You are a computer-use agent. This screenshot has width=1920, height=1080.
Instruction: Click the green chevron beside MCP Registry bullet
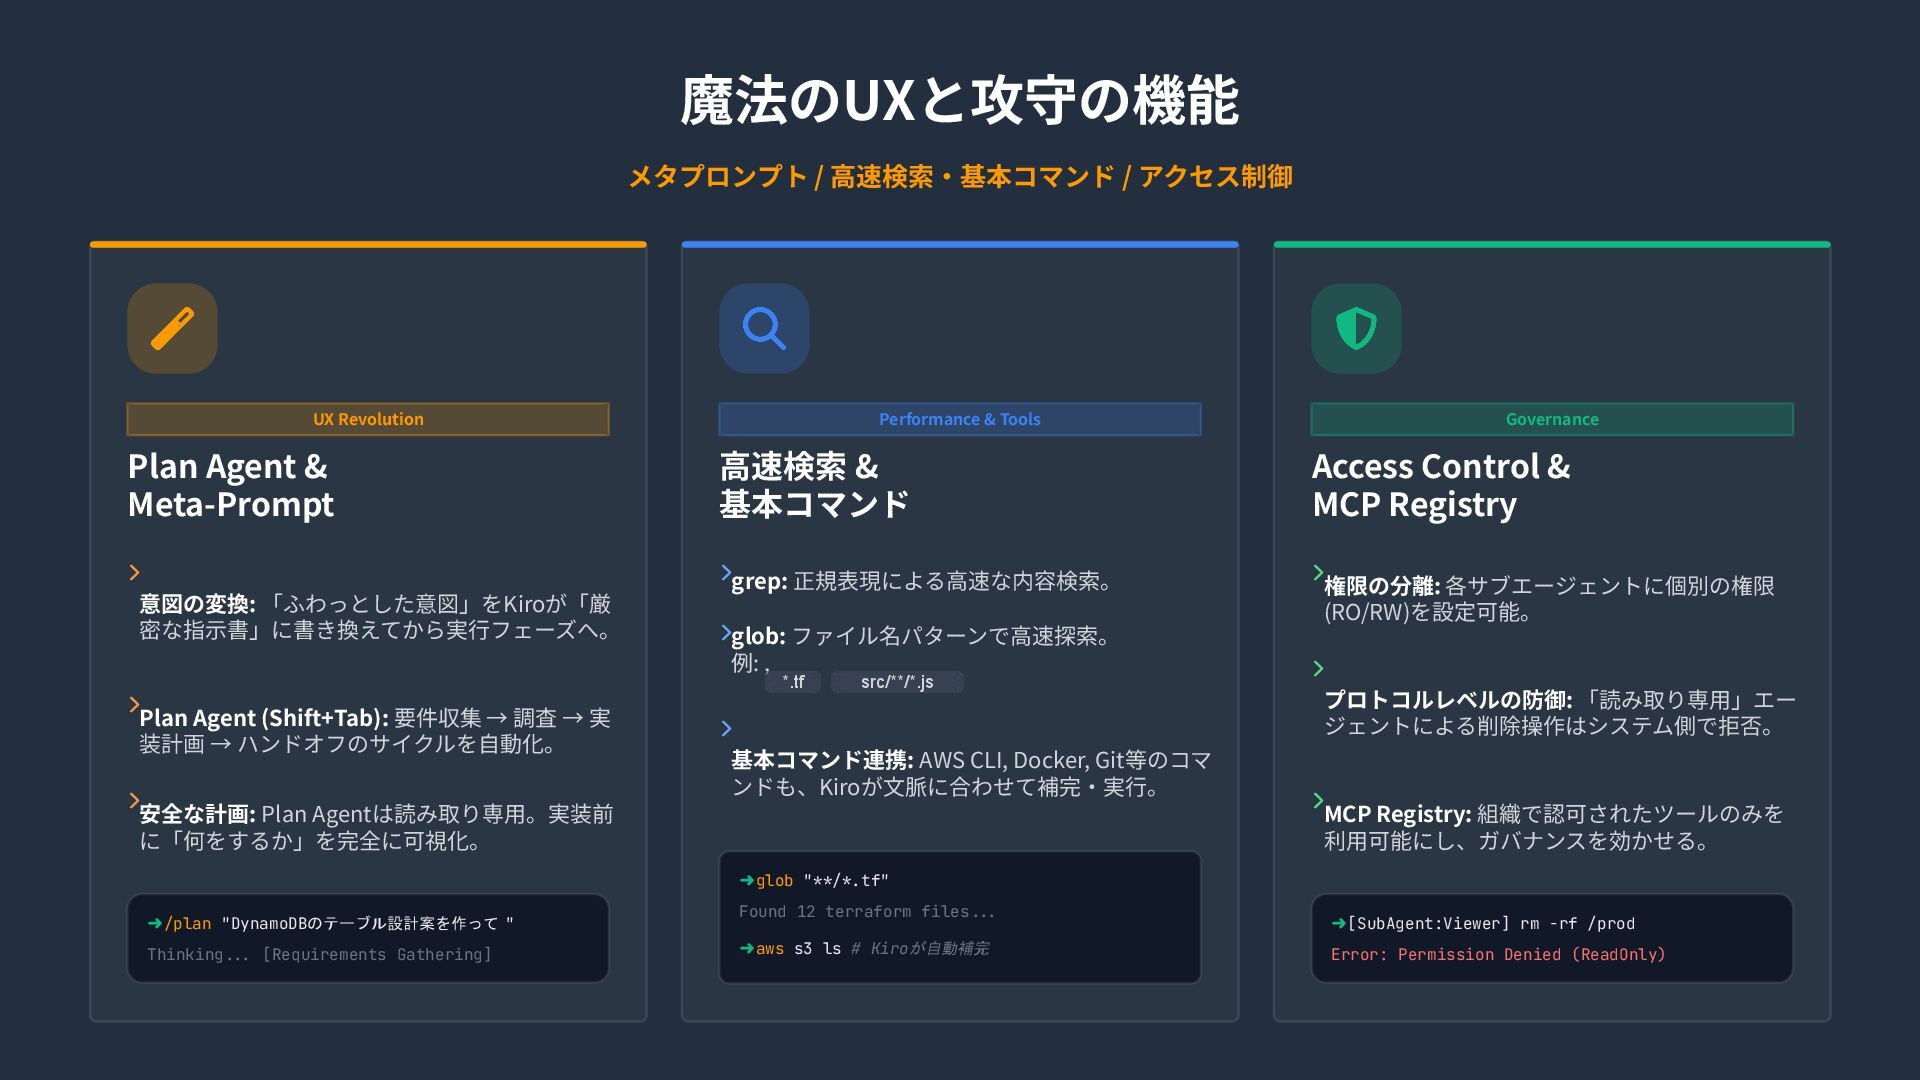(x=1318, y=800)
